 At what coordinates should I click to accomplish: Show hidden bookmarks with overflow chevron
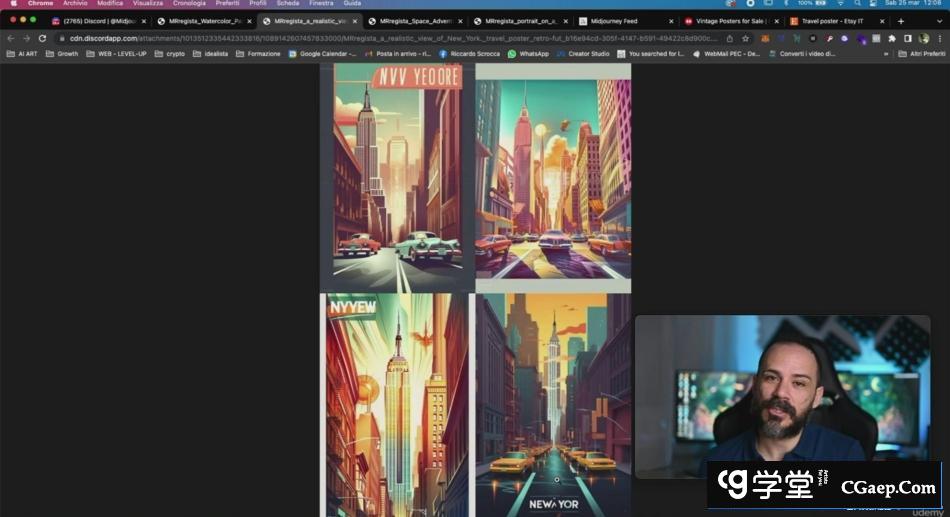tap(886, 54)
